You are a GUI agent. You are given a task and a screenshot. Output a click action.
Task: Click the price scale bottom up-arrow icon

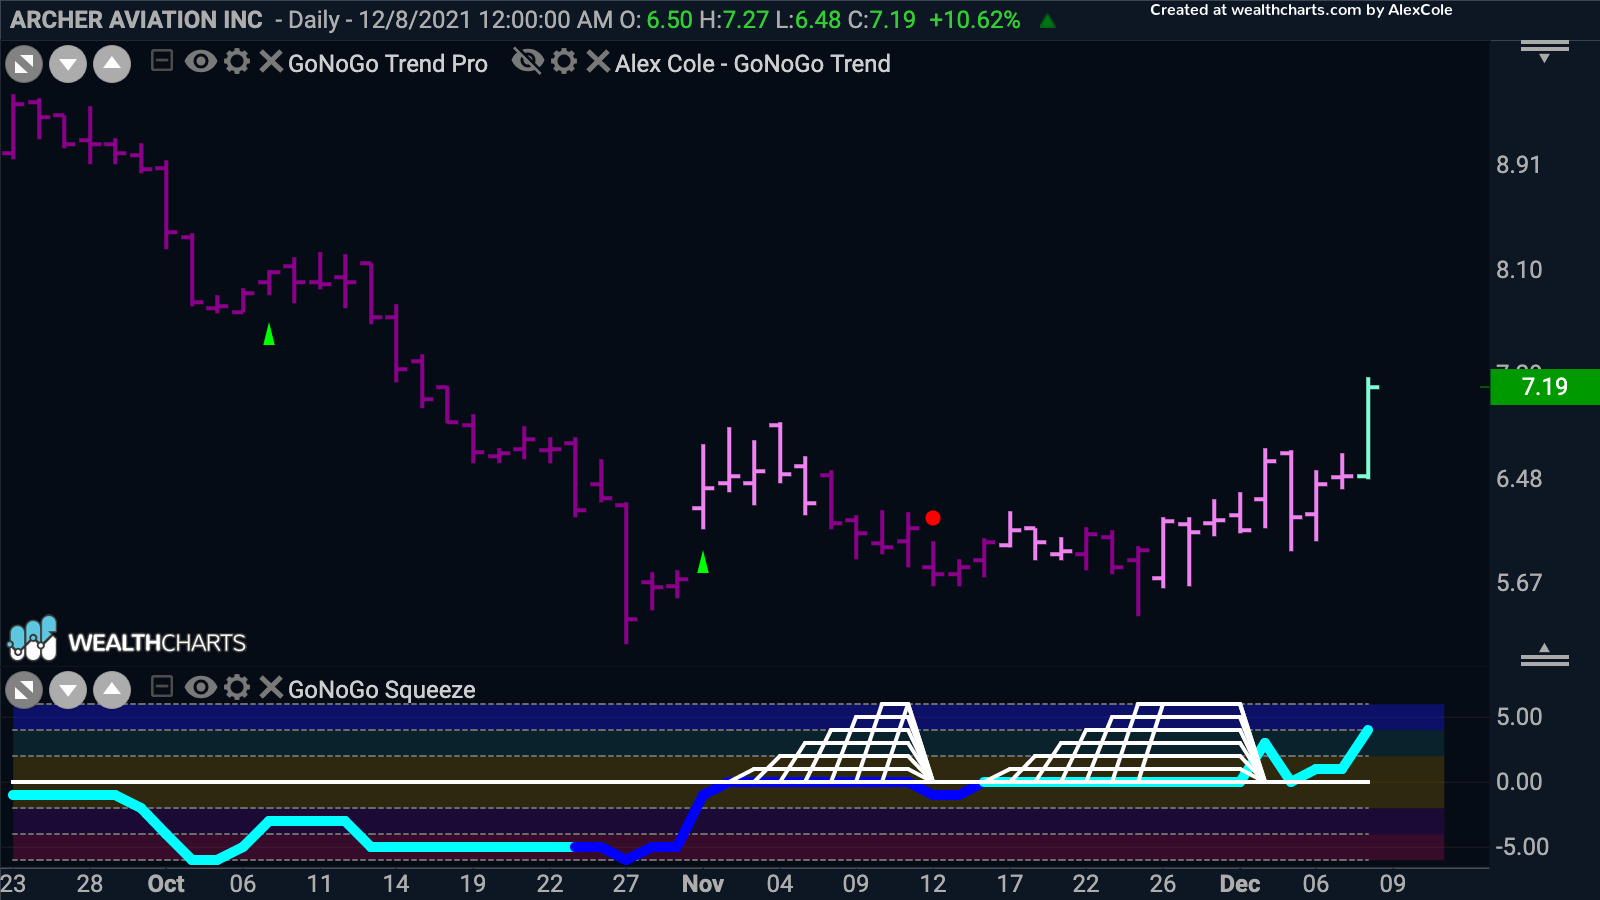click(x=1545, y=655)
